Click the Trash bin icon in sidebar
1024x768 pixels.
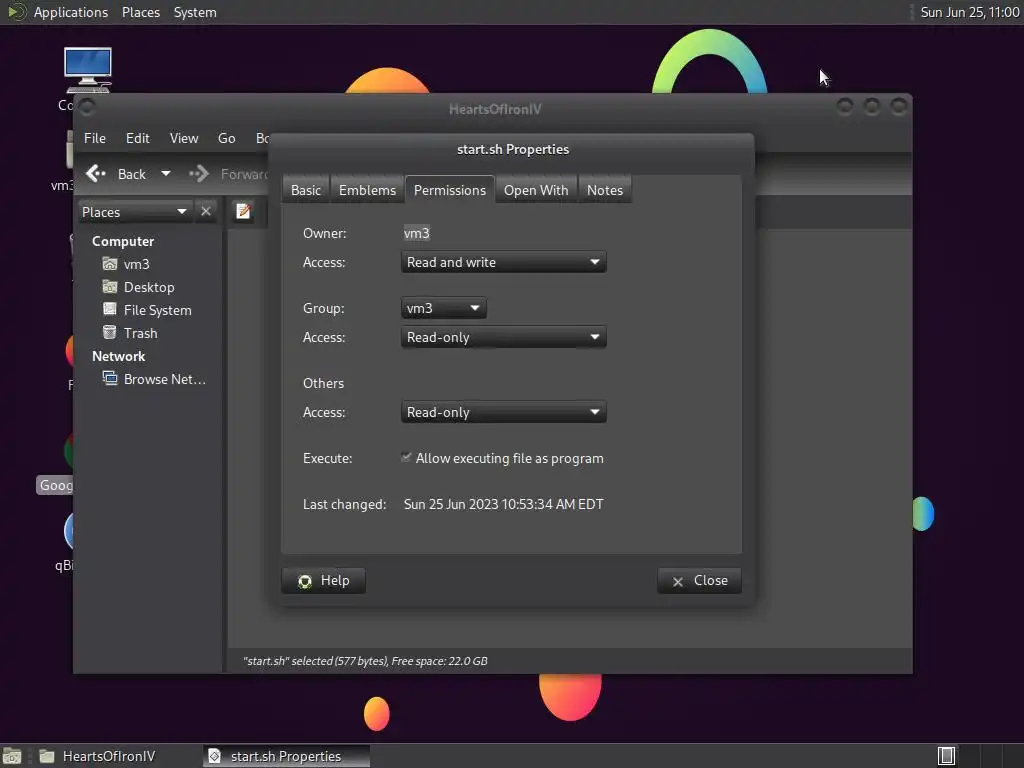(110, 332)
